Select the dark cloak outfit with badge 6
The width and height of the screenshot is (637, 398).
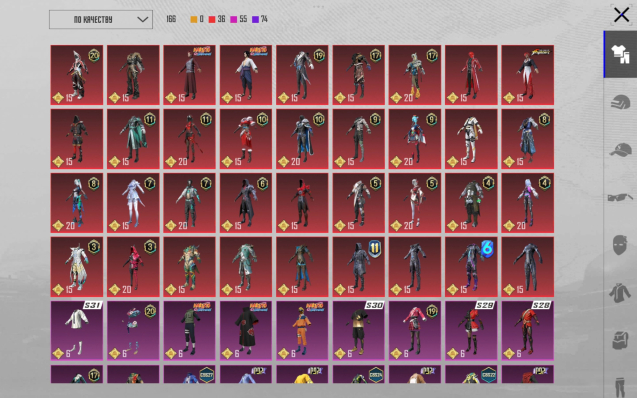click(x=246, y=203)
